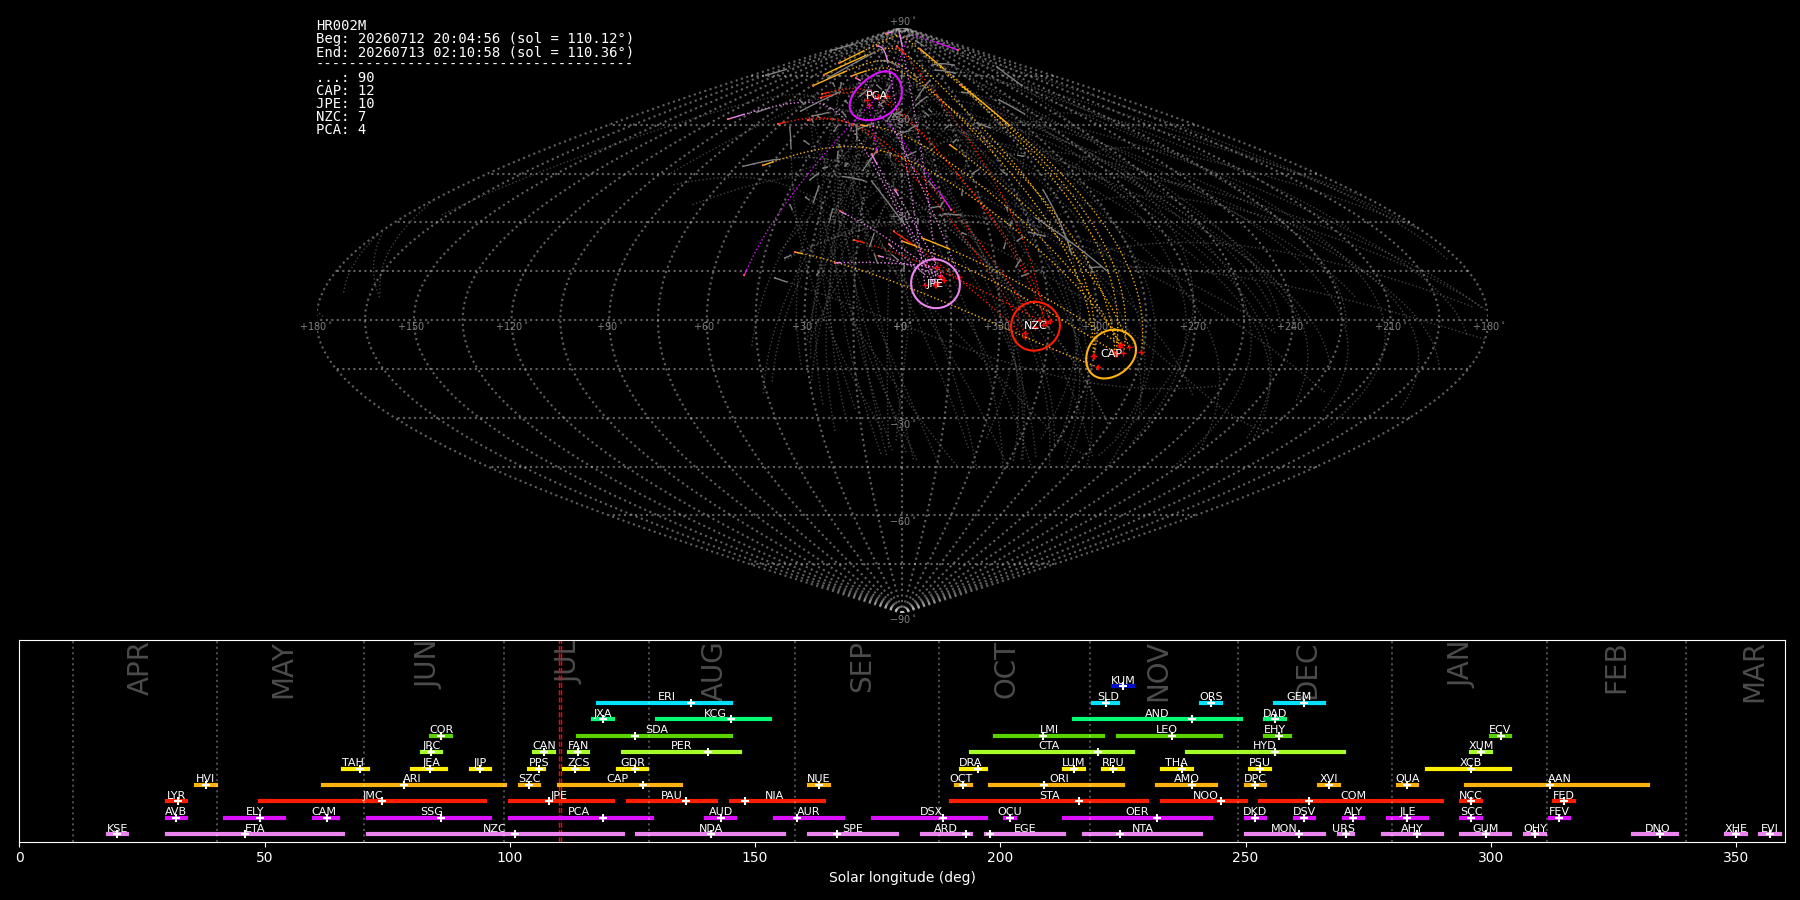Screen dimensions: 1800x900
Task: Select the MON shower label in timeline
Action: click(1284, 829)
